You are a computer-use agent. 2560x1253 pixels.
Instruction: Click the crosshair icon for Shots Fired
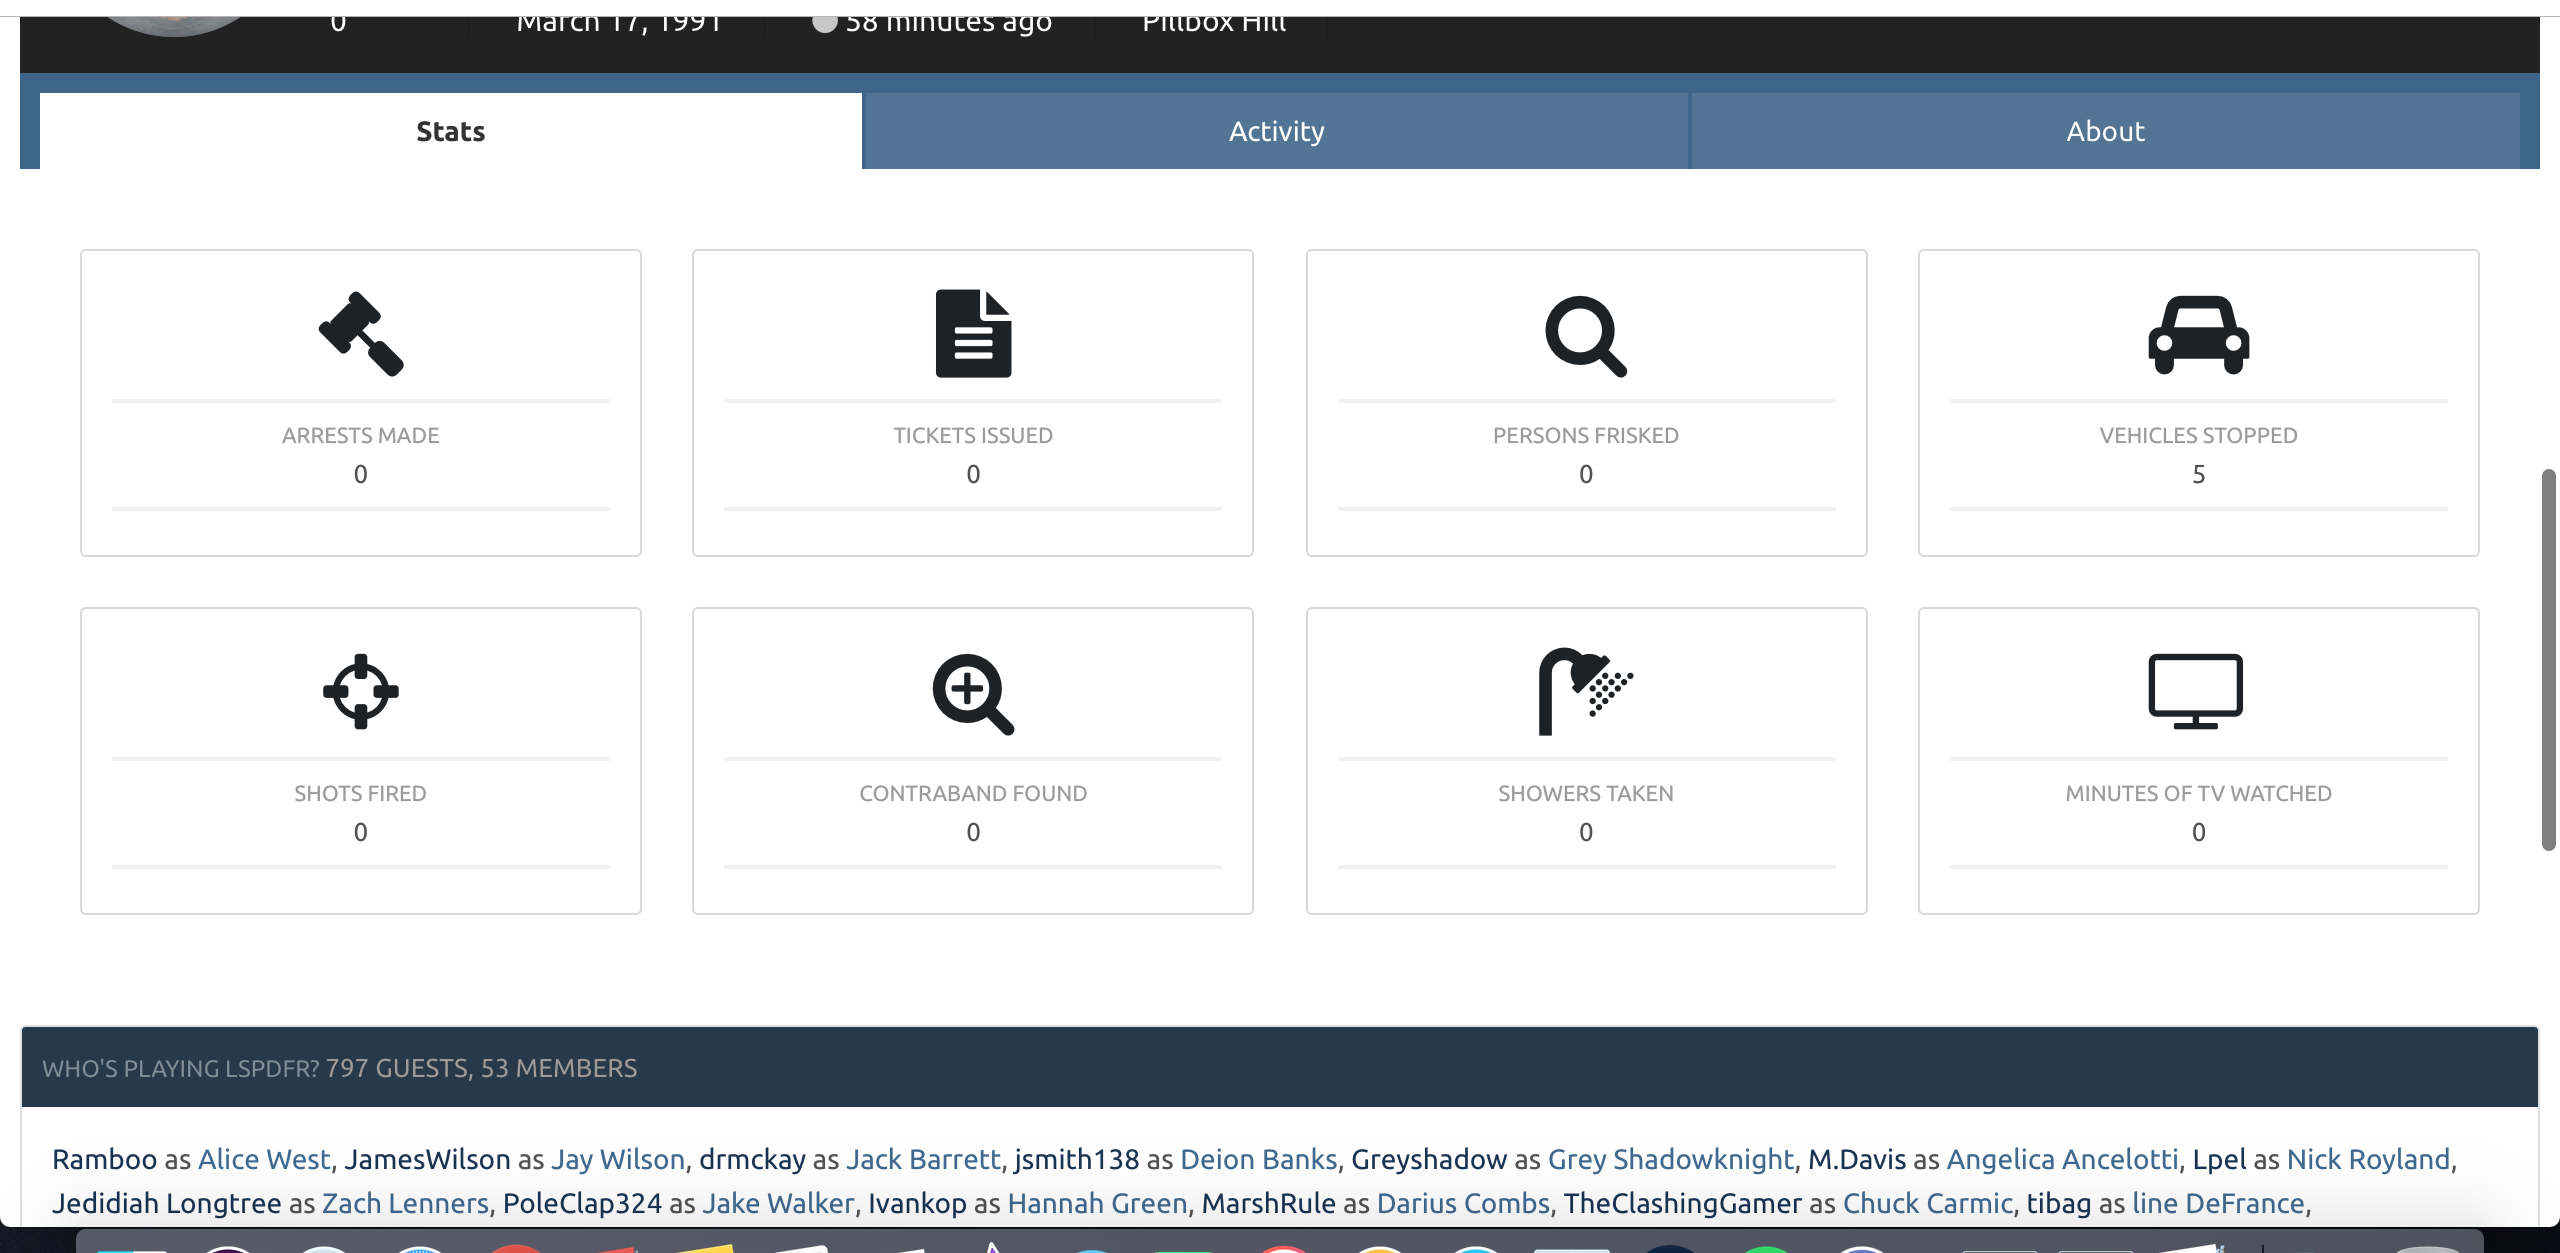tap(361, 691)
